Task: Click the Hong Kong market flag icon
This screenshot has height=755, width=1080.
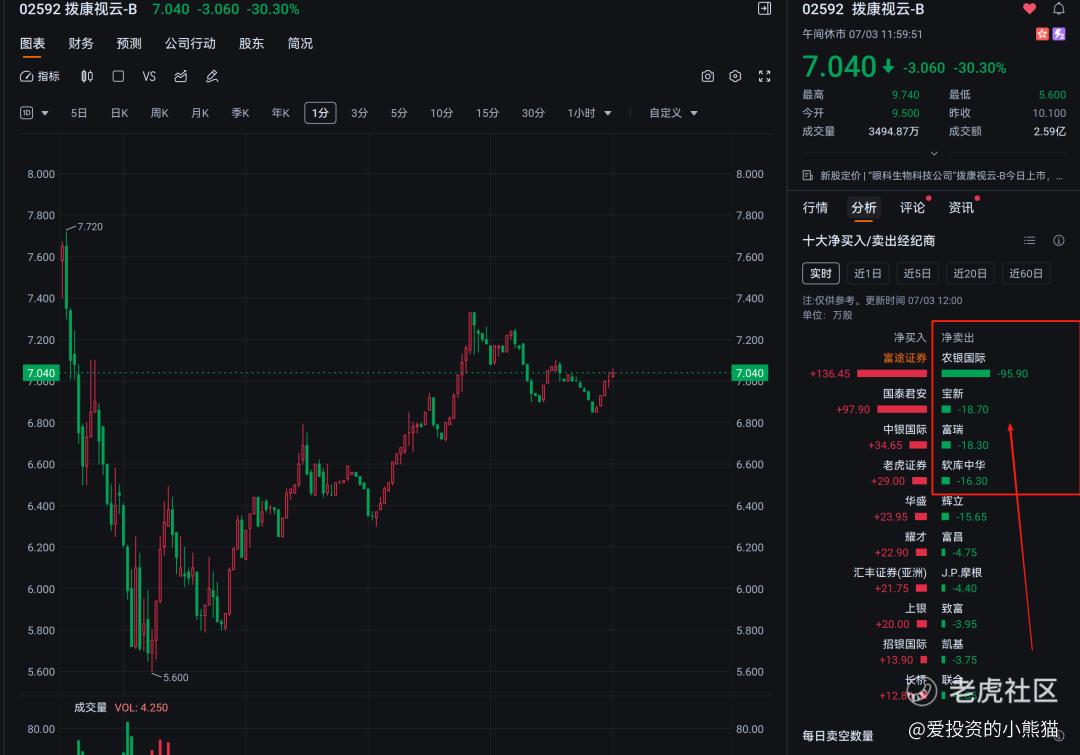Action: click(1042, 34)
